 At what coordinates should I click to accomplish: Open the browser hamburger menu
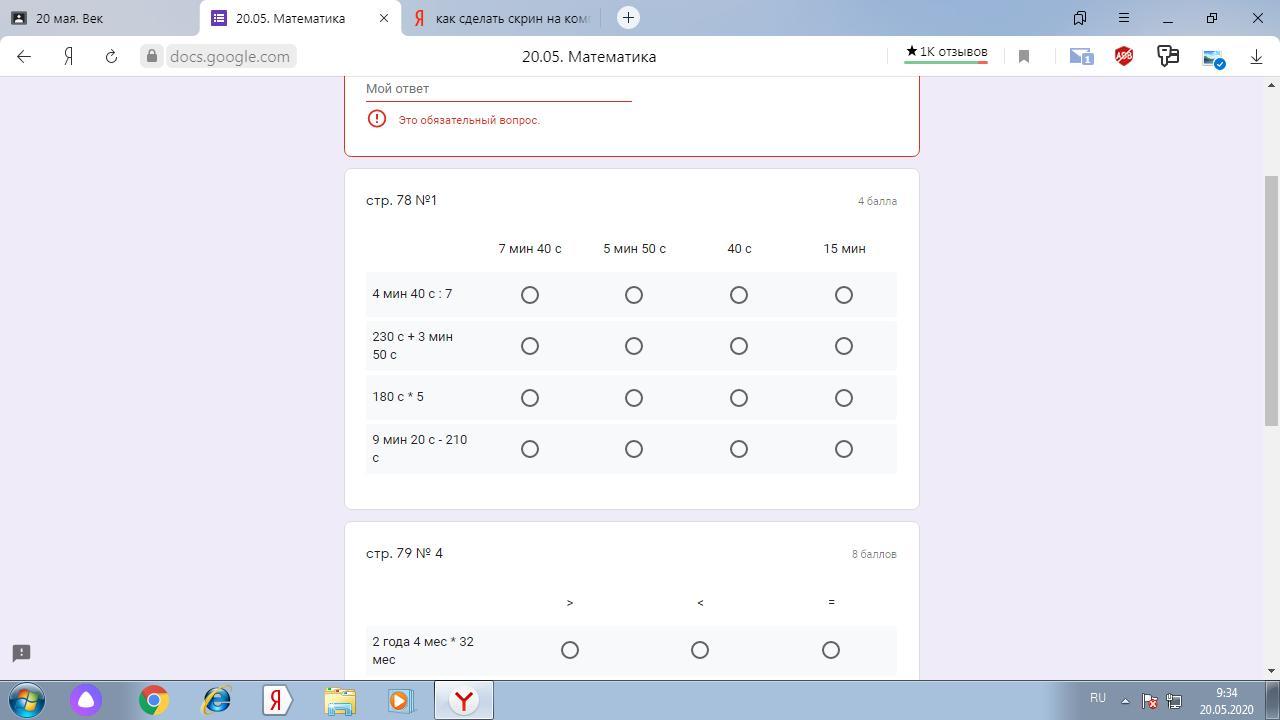pyautogui.click(x=1124, y=18)
